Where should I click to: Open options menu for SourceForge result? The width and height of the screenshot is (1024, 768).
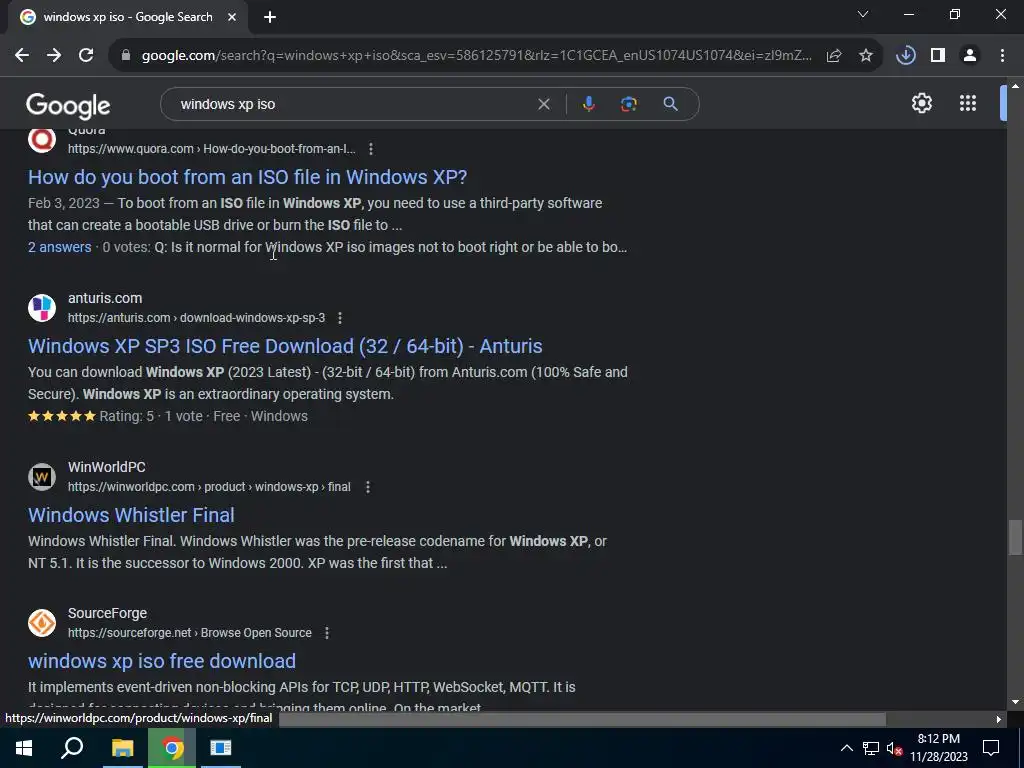[x=327, y=633]
